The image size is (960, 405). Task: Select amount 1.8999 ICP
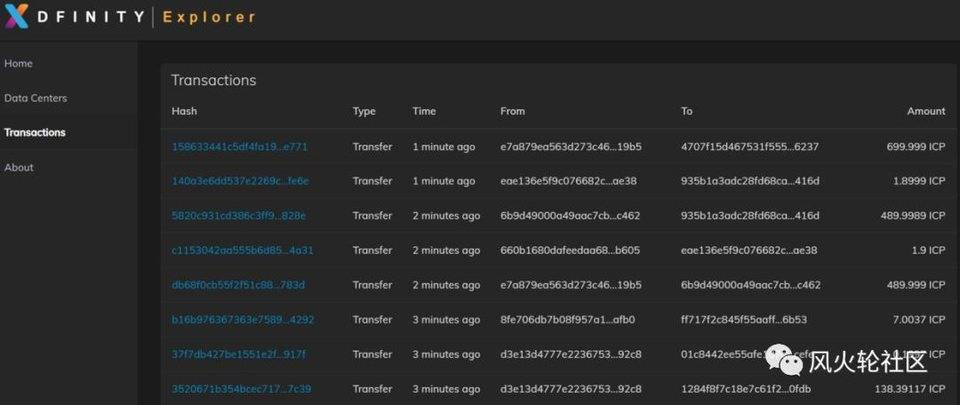pyautogui.click(x=920, y=181)
